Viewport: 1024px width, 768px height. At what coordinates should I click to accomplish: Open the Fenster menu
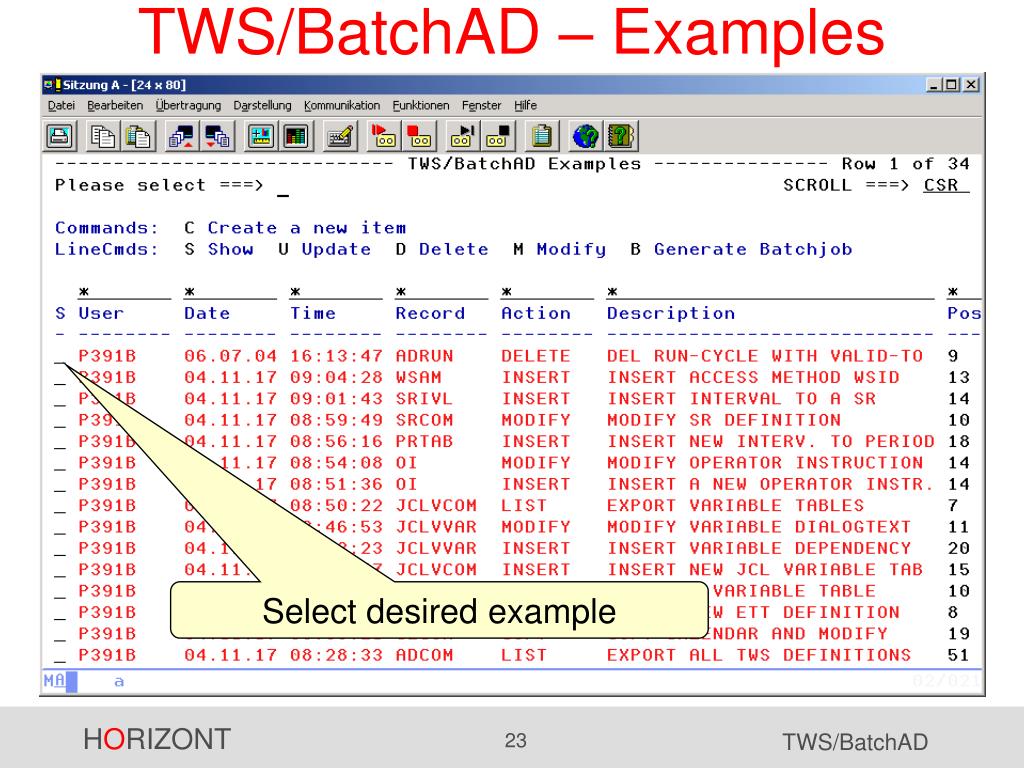[481, 105]
